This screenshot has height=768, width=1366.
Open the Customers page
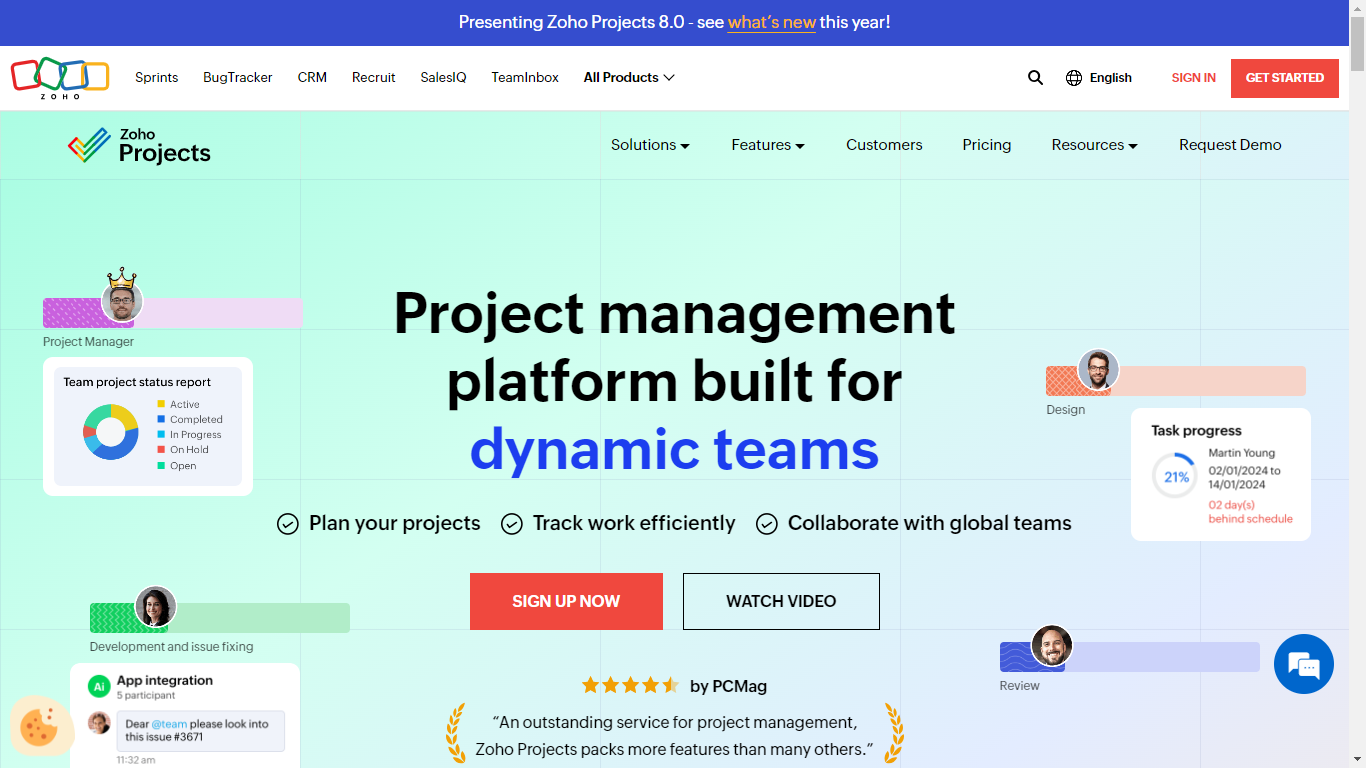click(x=884, y=145)
